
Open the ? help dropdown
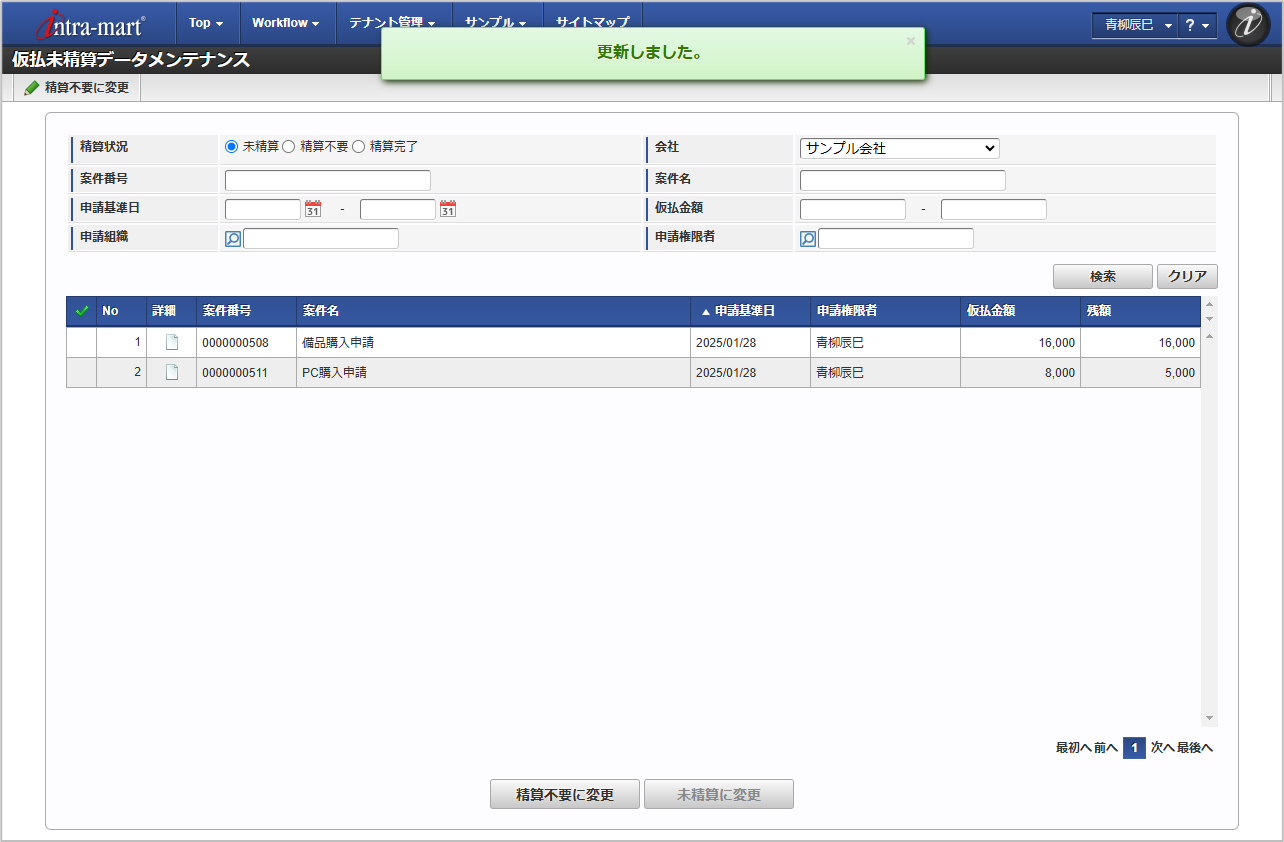[1198, 25]
